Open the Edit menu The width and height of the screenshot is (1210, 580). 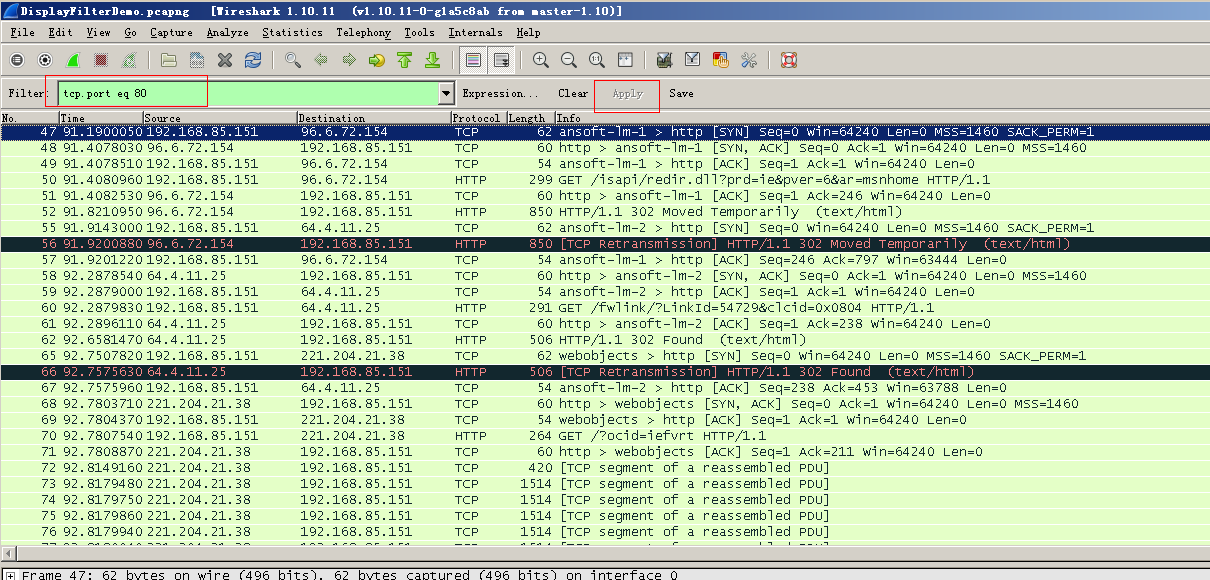click(60, 32)
